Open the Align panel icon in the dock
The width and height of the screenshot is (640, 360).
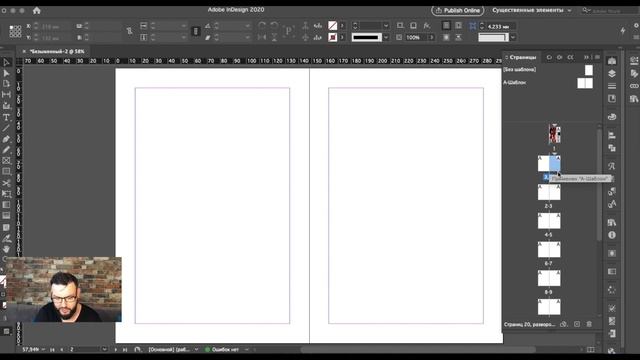[x=612, y=135]
